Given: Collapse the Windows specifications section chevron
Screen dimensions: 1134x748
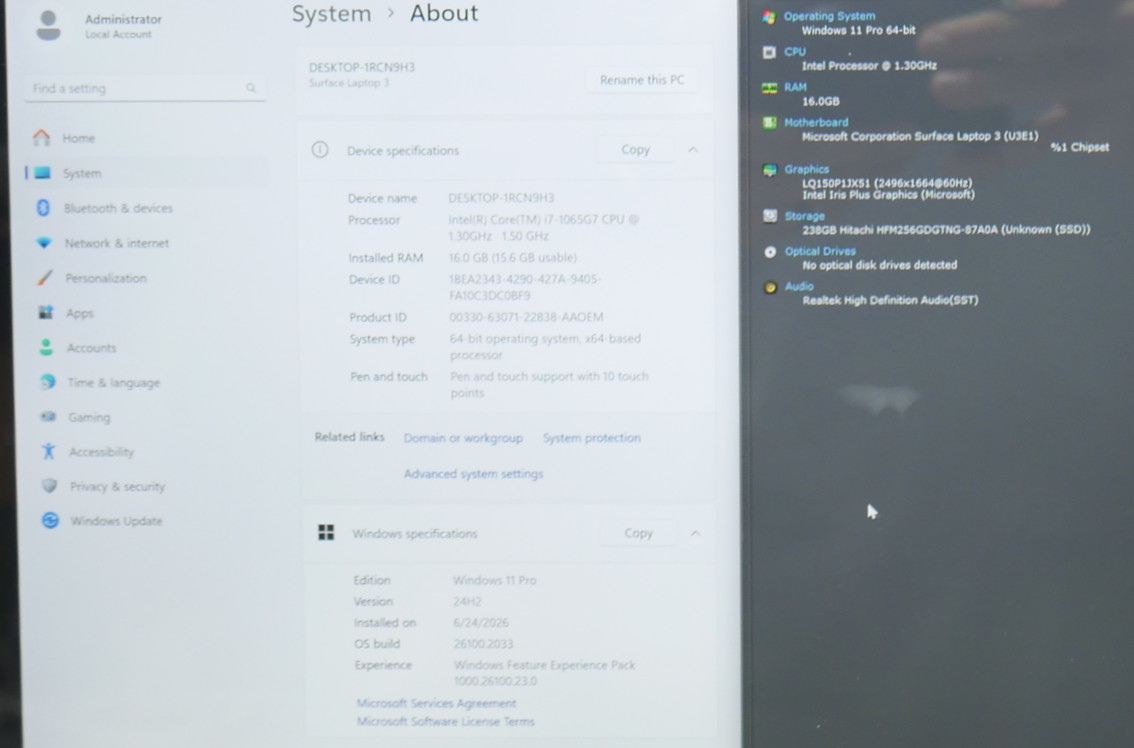Looking at the screenshot, I should click(695, 533).
